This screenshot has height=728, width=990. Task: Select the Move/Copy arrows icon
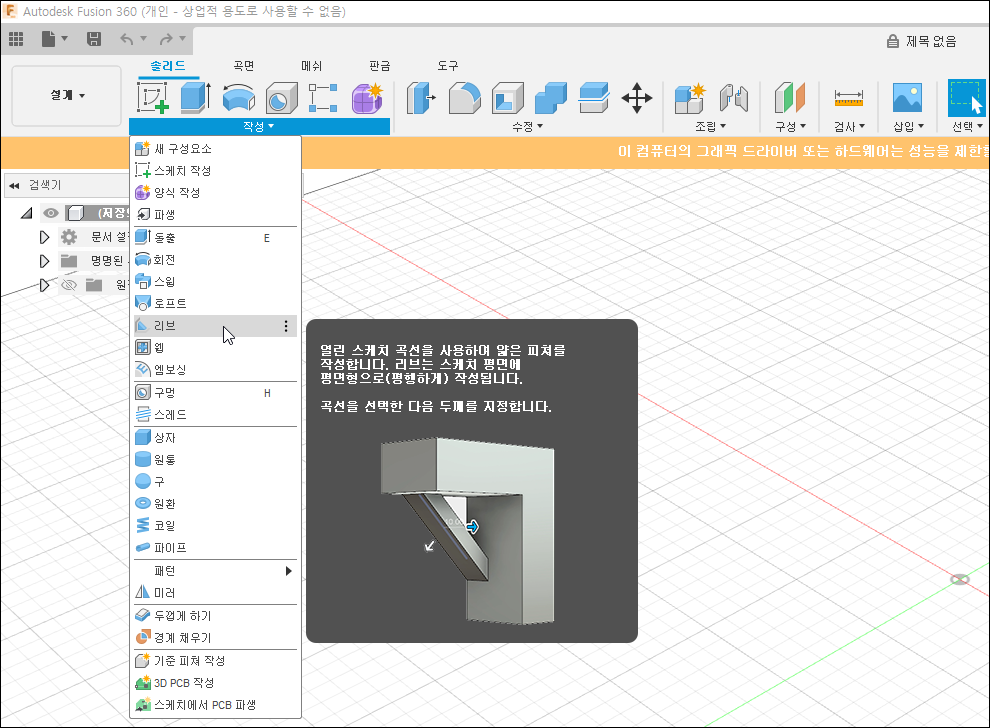[x=636, y=98]
